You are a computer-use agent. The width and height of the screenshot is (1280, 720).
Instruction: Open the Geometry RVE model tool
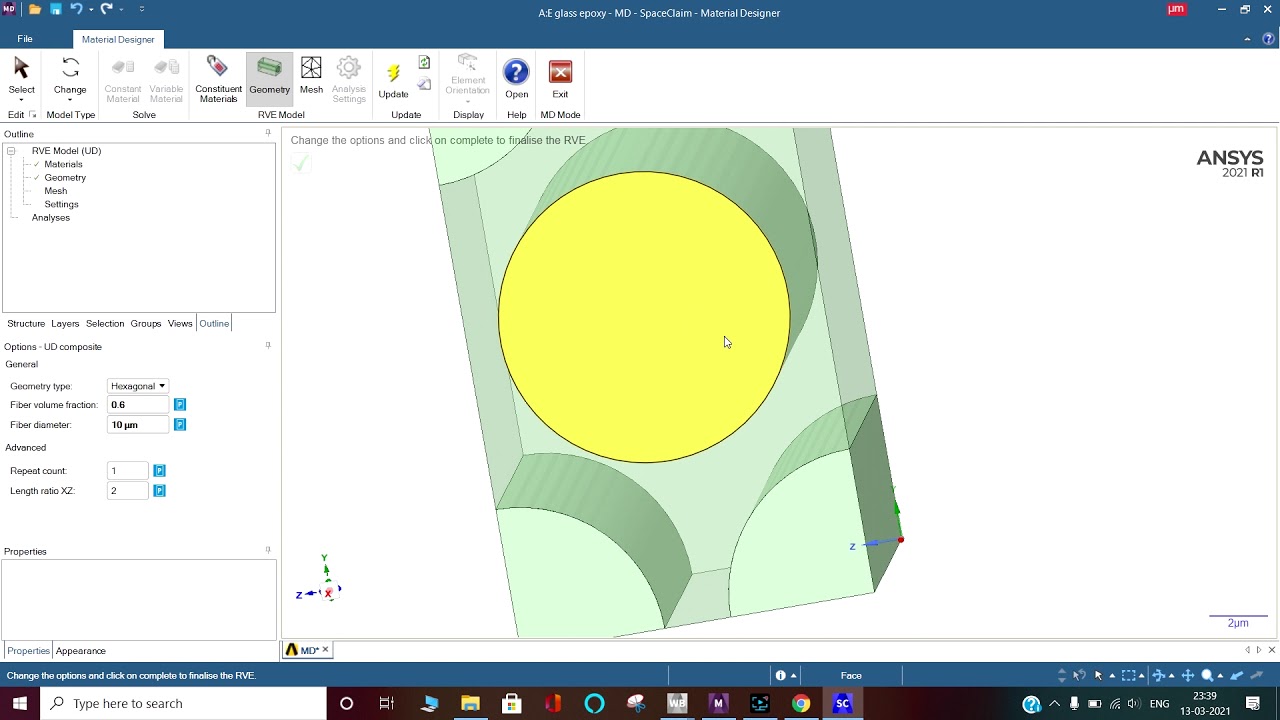click(269, 77)
